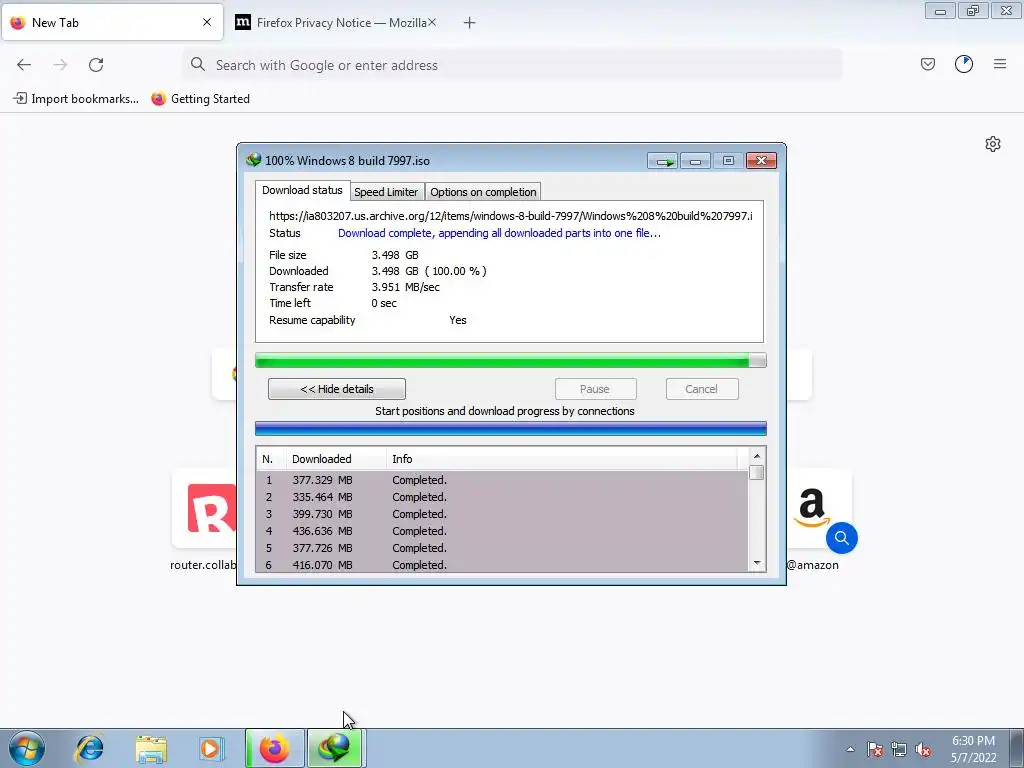The width and height of the screenshot is (1024, 768).
Task: Click the connections list scrollbar thumb
Action: point(756,472)
